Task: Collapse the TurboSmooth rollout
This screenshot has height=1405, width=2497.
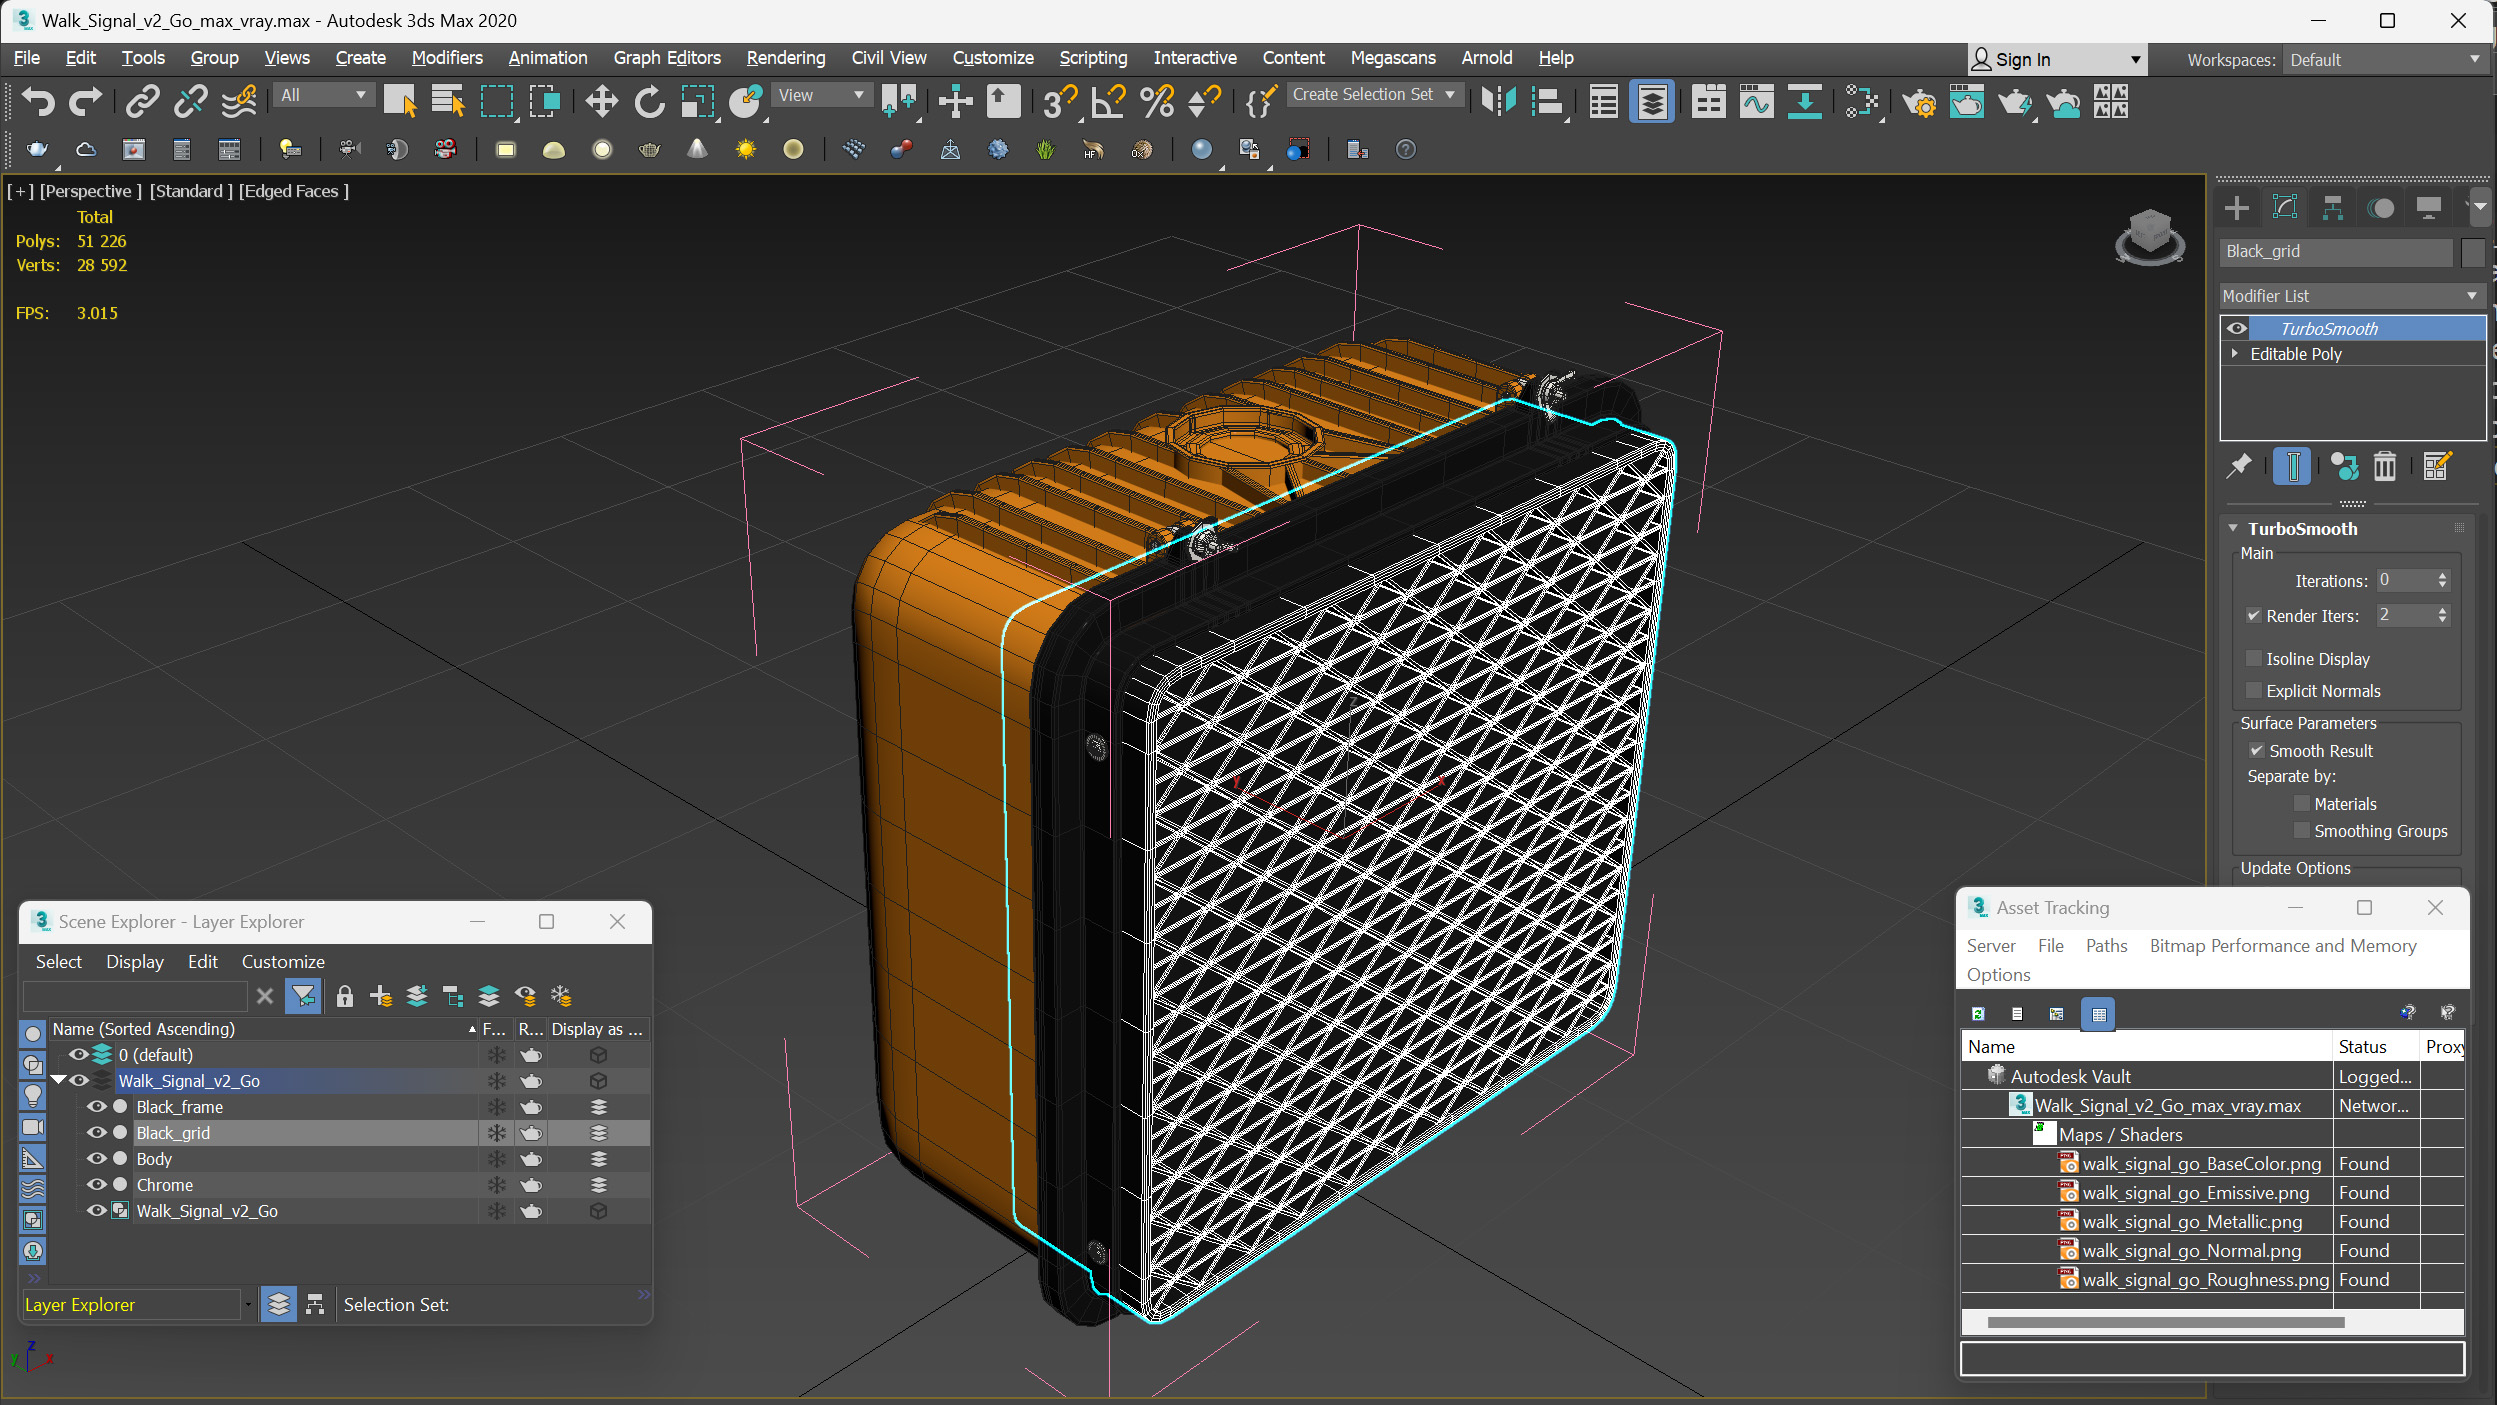Action: [x=2233, y=529]
